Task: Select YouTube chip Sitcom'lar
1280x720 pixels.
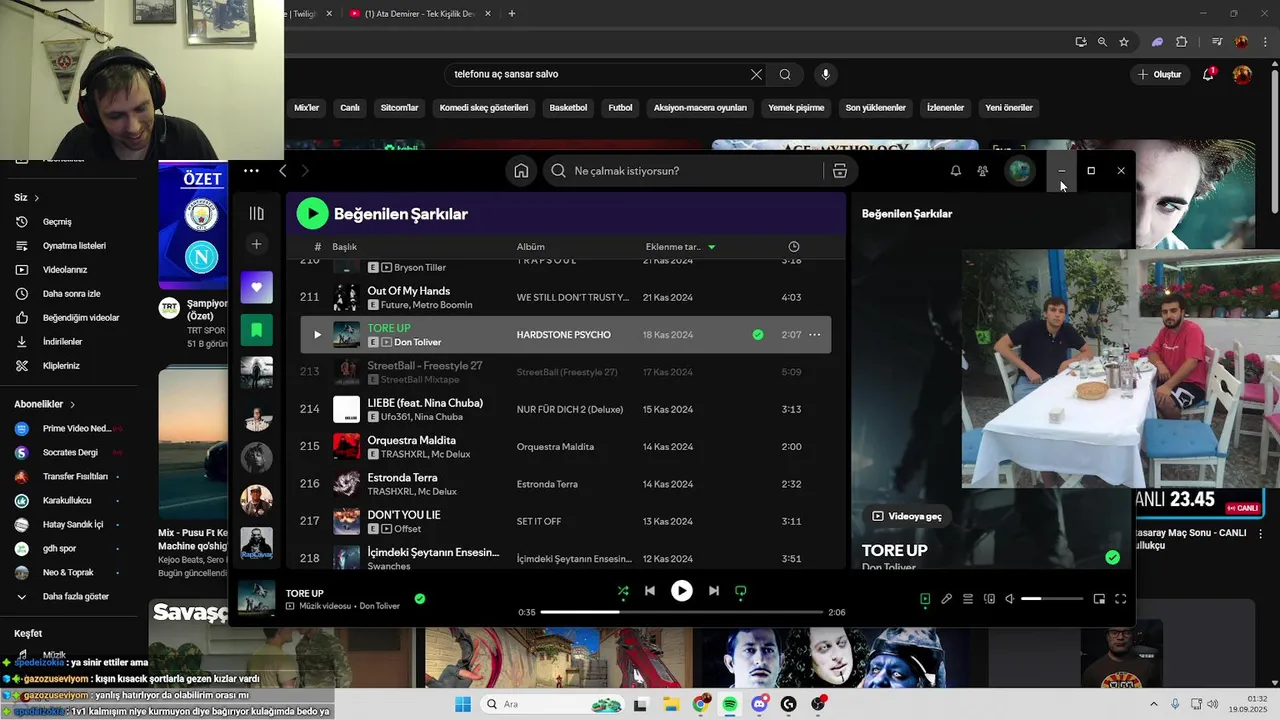Action: point(399,108)
